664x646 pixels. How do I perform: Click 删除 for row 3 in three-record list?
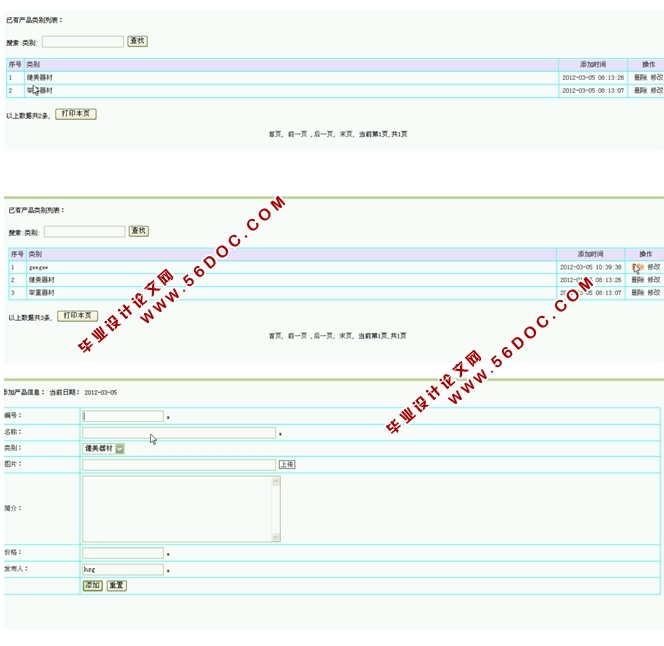(638, 292)
